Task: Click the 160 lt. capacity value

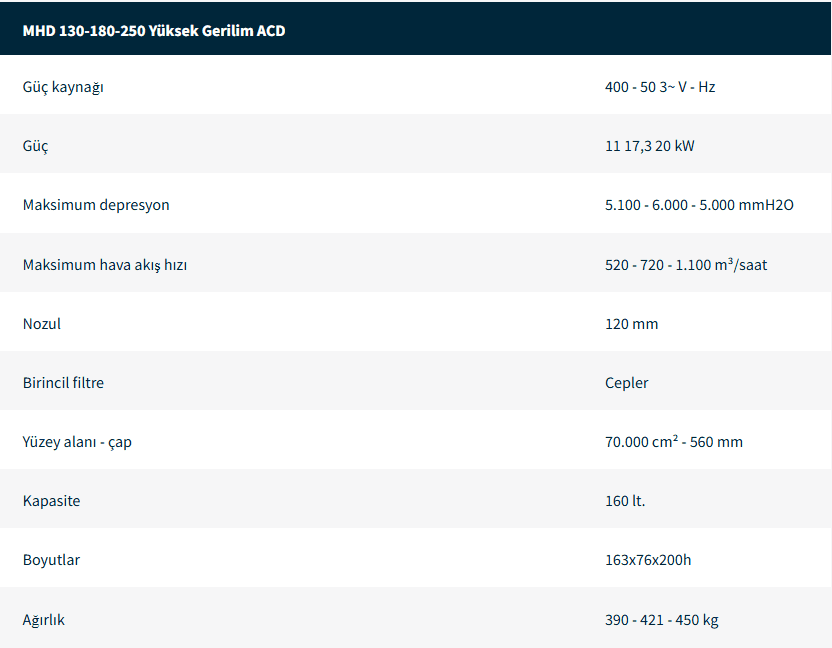Action: coord(625,501)
